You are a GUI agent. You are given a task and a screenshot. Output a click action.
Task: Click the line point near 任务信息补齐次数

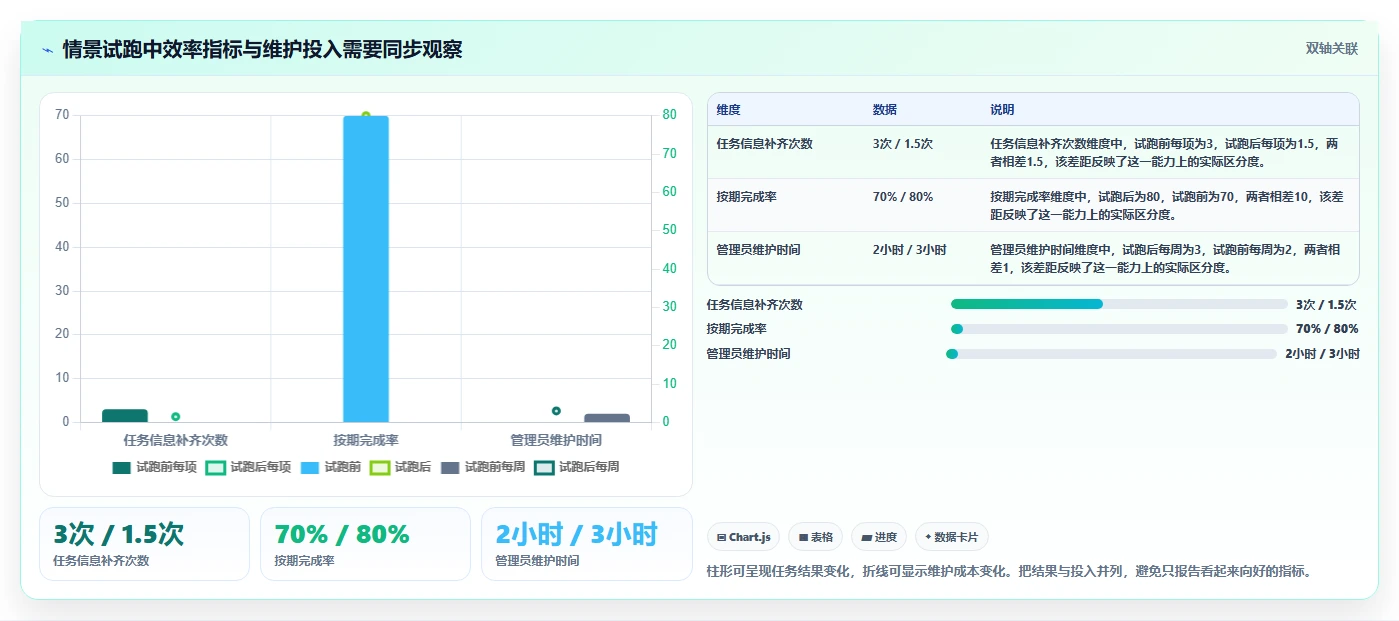(176, 417)
